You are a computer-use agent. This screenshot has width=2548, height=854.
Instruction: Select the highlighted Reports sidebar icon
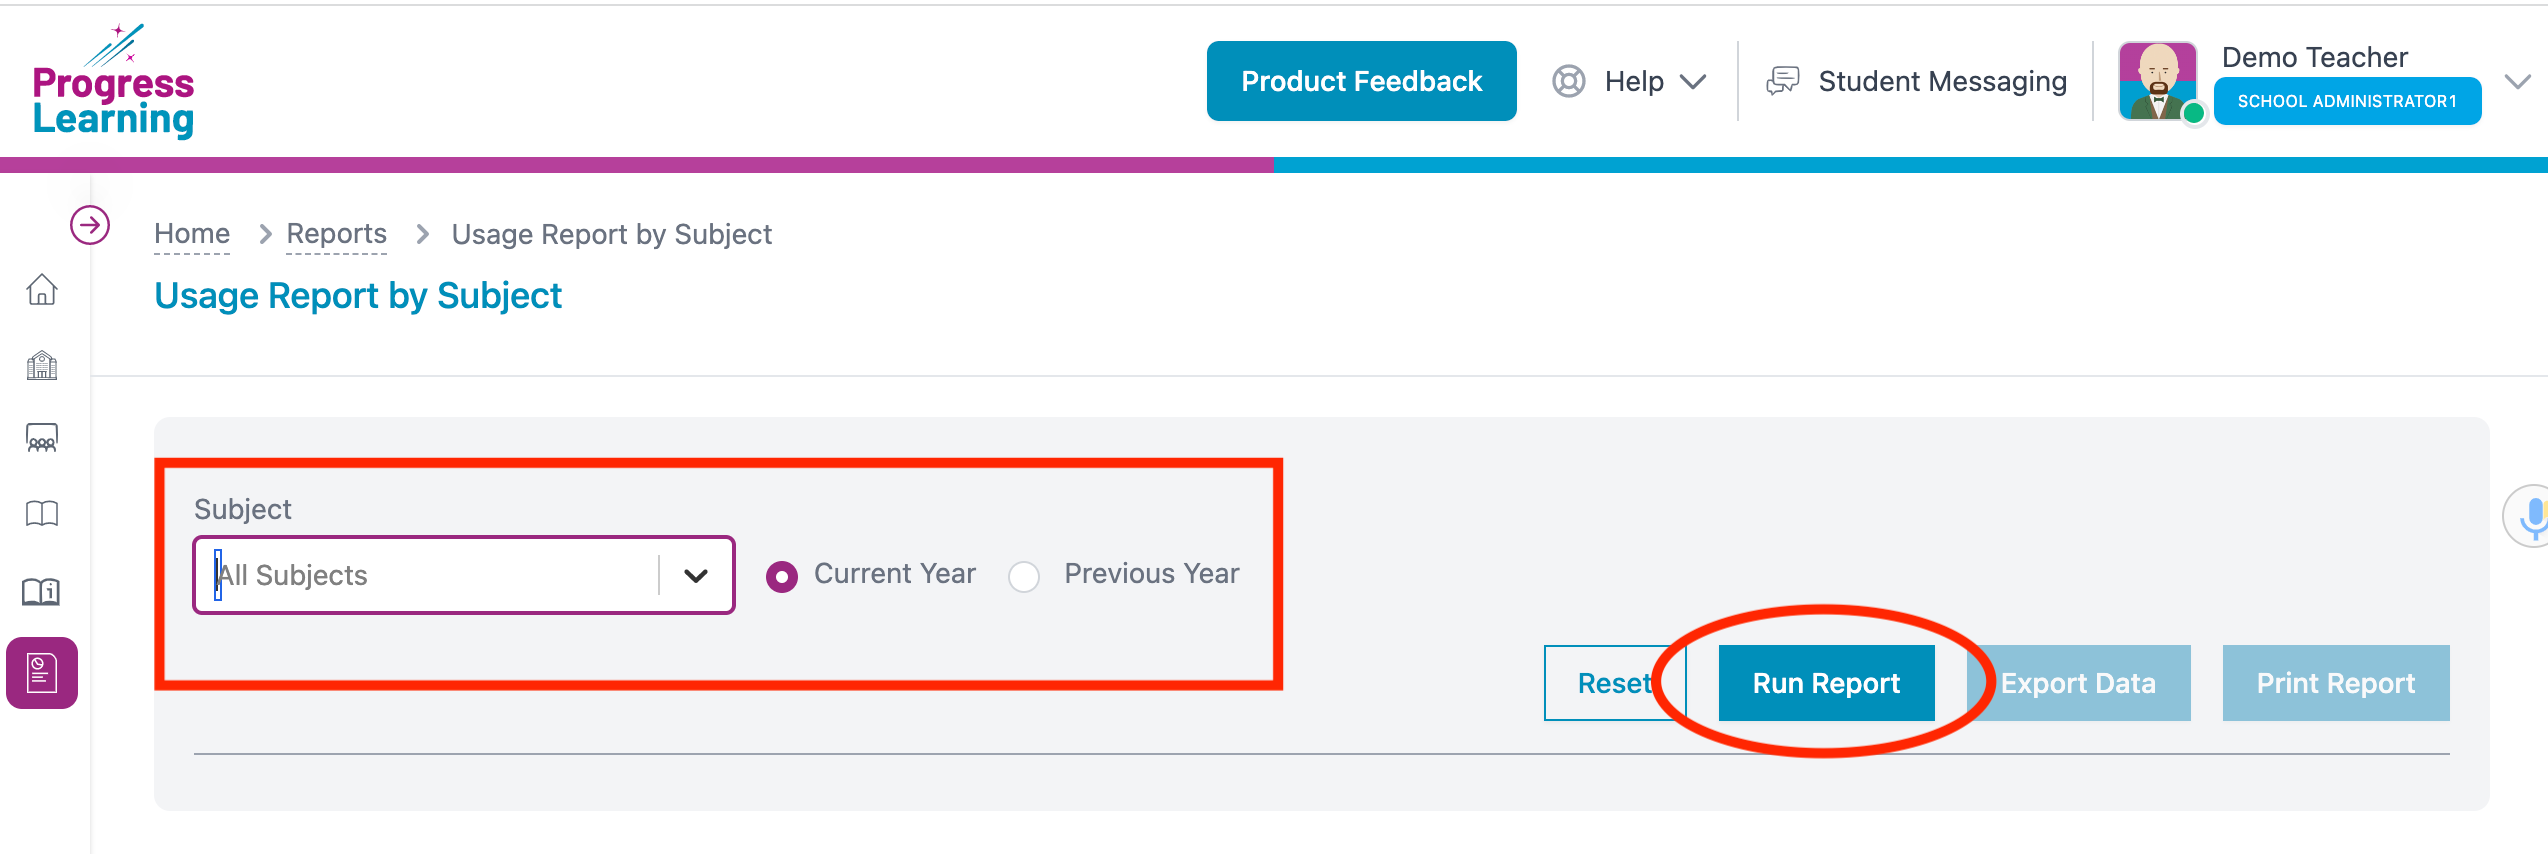coord(42,673)
